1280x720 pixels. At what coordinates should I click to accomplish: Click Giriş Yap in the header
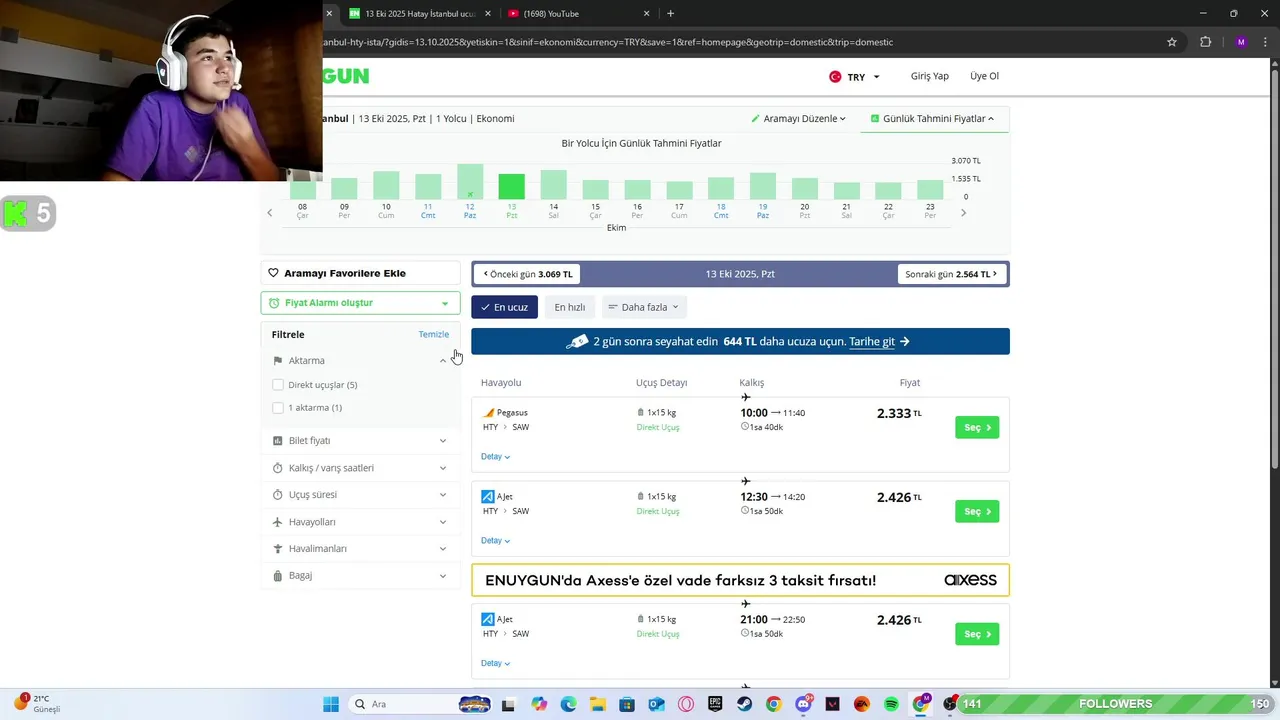[930, 76]
